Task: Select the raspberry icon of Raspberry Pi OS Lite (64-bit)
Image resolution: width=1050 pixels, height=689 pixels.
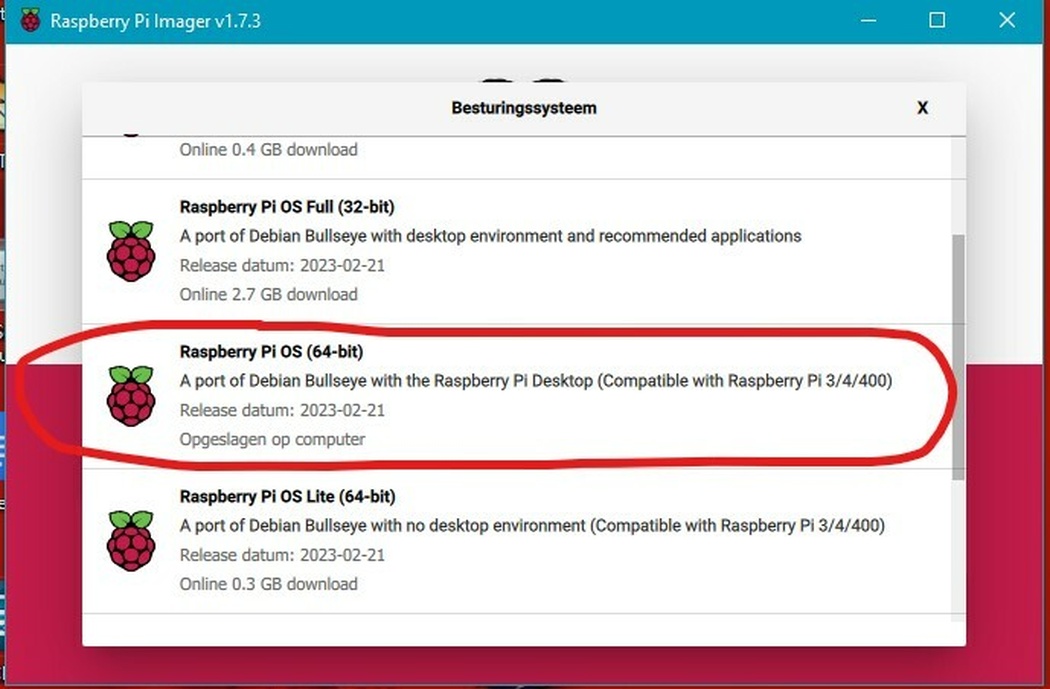Action: 131,540
